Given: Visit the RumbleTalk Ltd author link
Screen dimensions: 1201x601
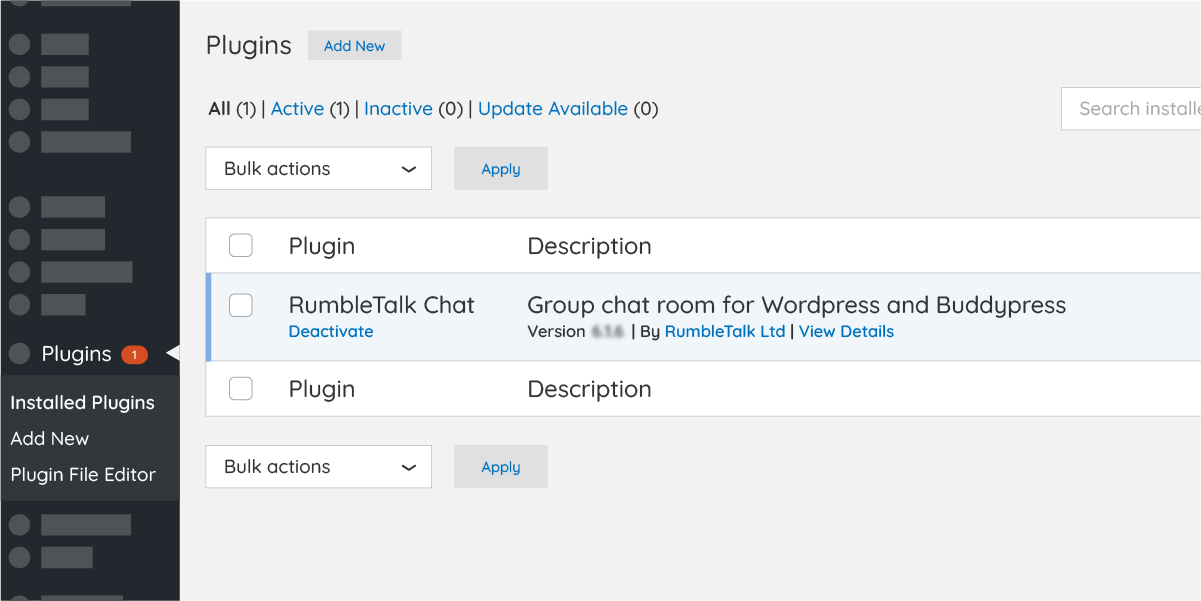Looking at the screenshot, I should (724, 331).
